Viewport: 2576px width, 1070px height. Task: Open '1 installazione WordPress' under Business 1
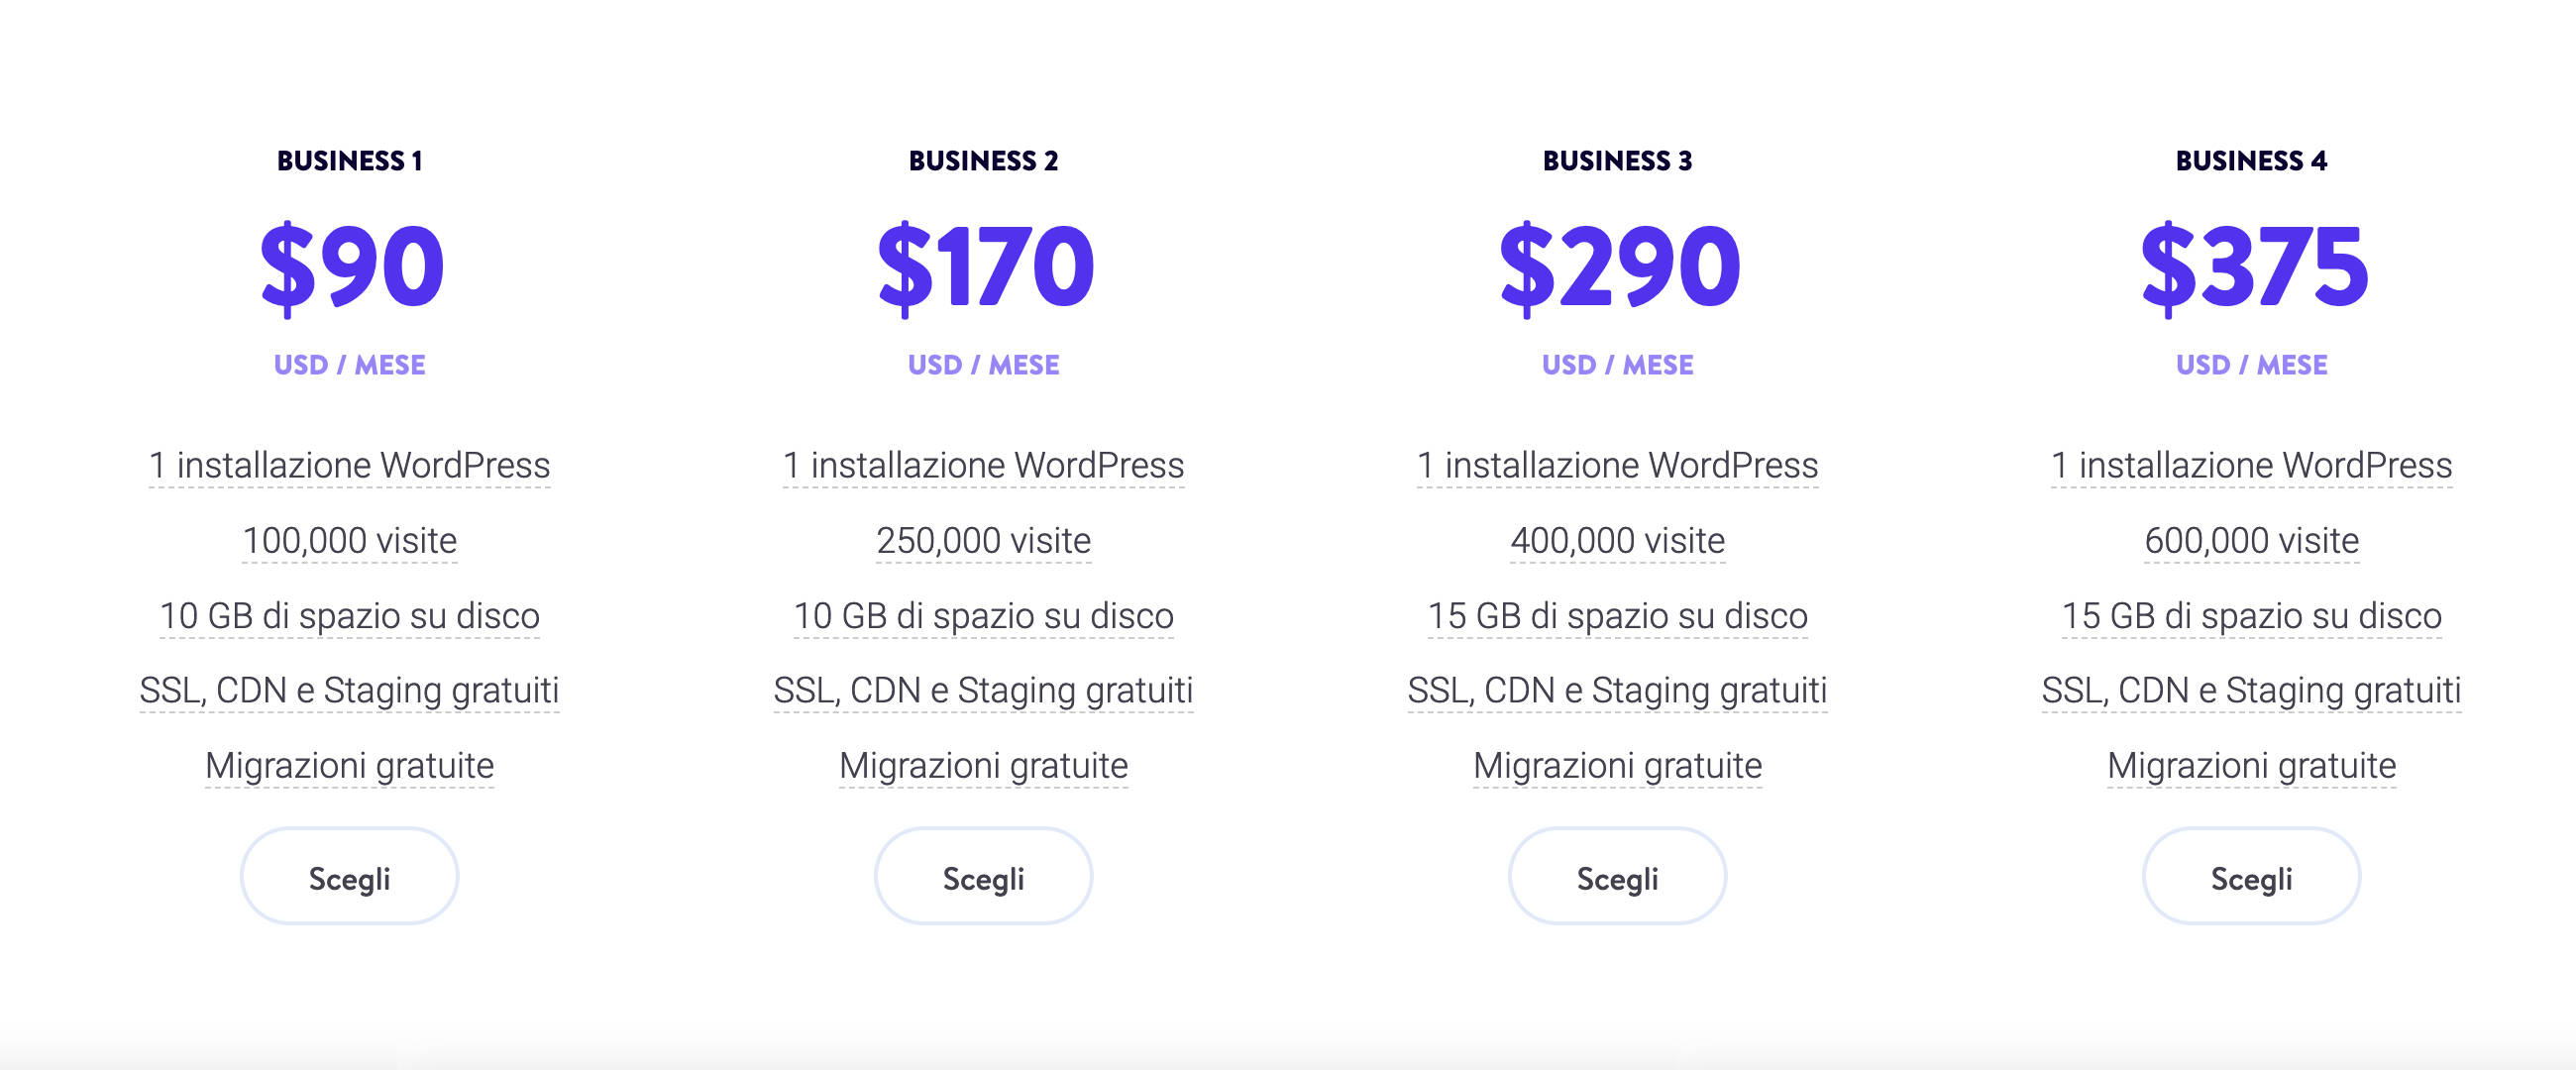coord(349,464)
